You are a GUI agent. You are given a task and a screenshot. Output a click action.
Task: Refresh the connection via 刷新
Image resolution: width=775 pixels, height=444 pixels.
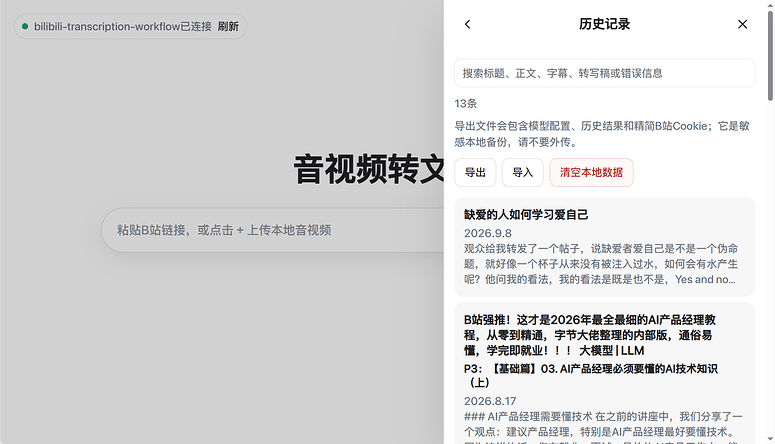coord(228,26)
